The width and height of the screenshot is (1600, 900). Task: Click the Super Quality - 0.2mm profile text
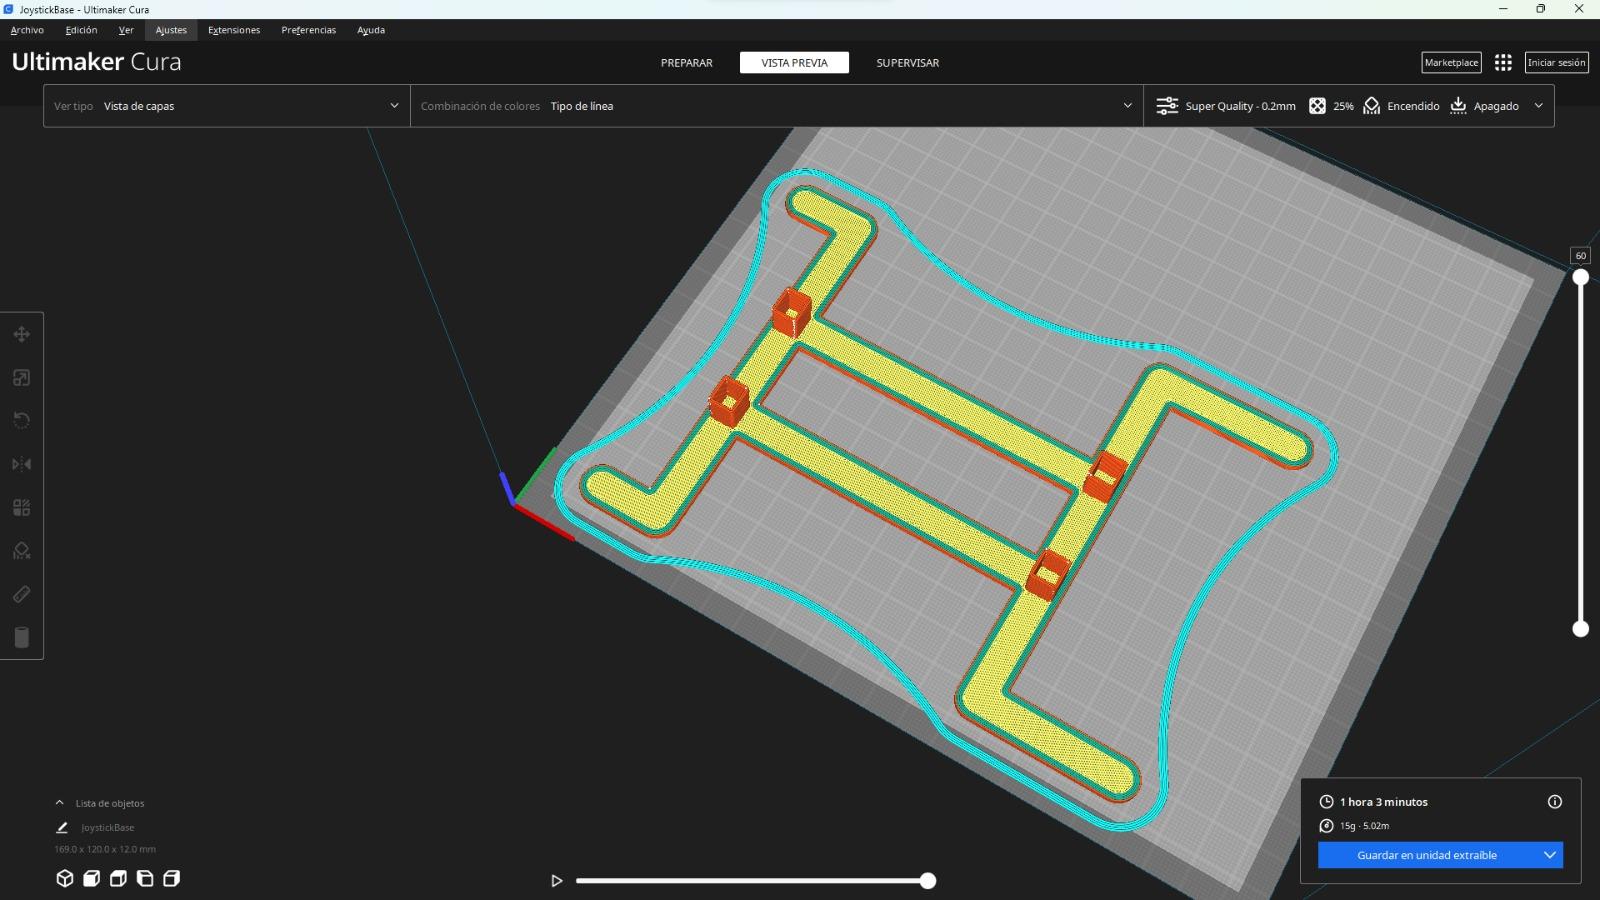[x=1240, y=106]
